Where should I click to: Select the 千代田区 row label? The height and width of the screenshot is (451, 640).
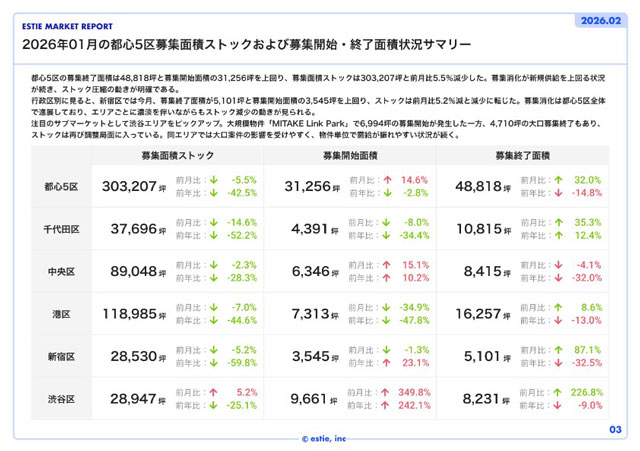coord(61,229)
